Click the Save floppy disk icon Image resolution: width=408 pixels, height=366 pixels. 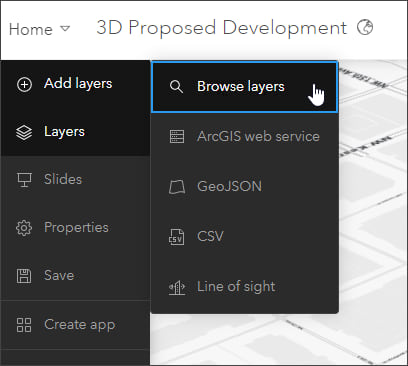point(24,276)
